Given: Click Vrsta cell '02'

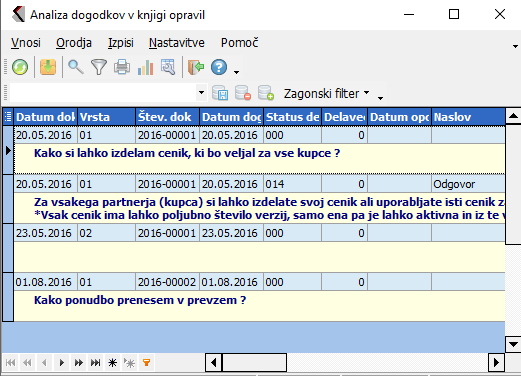Looking at the screenshot, I should pyautogui.click(x=107, y=233).
